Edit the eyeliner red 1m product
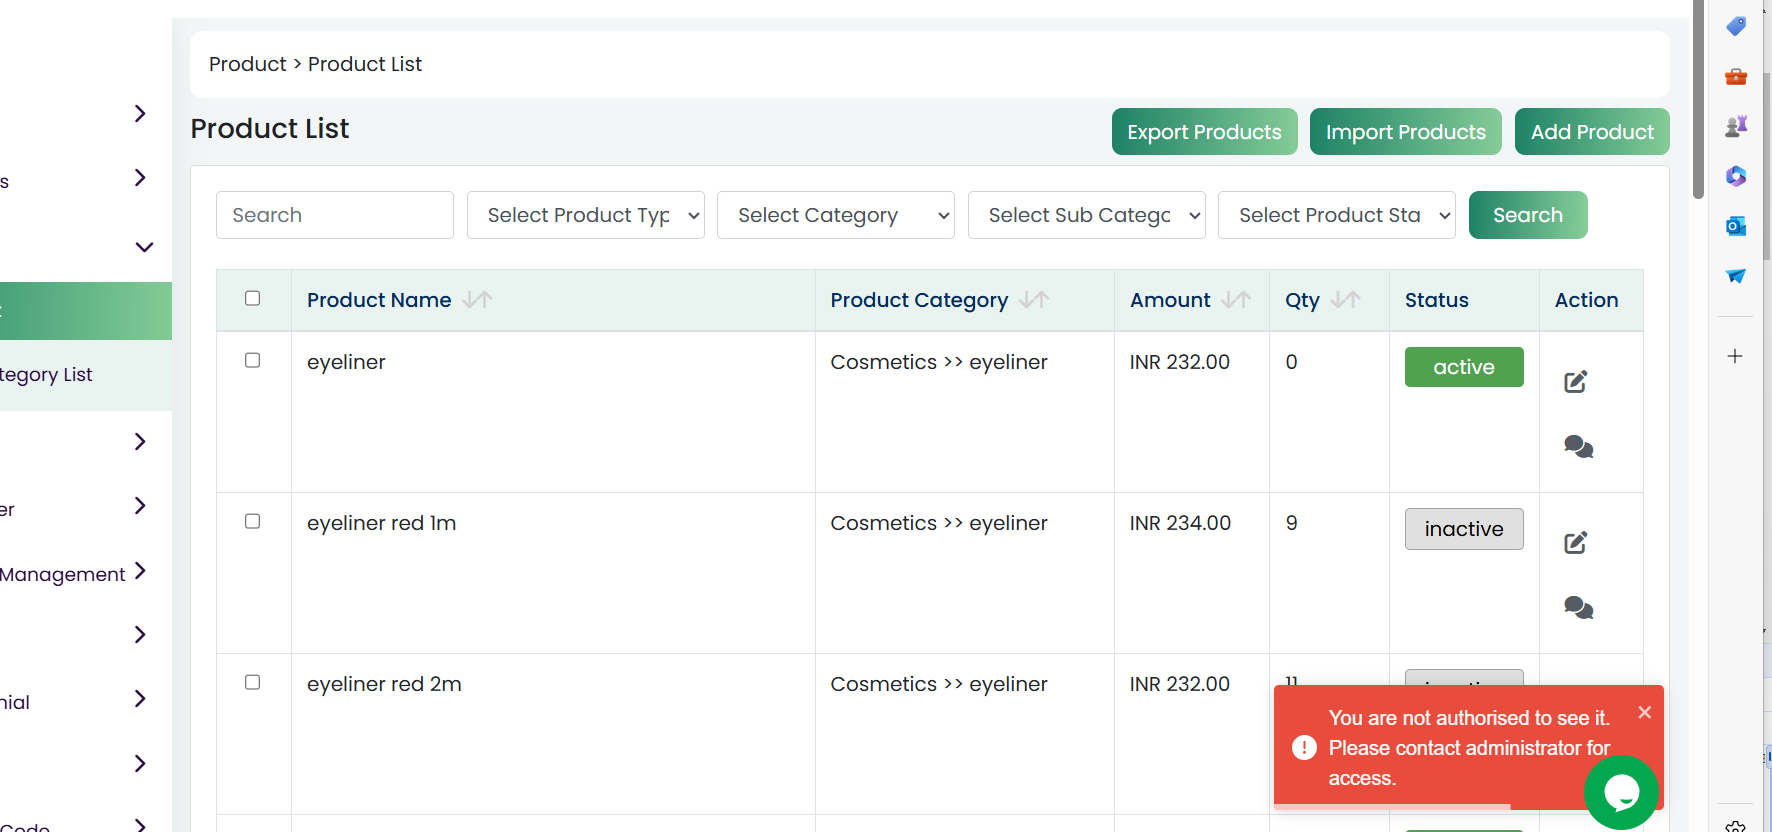This screenshot has width=1772, height=832. click(1576, 542)
